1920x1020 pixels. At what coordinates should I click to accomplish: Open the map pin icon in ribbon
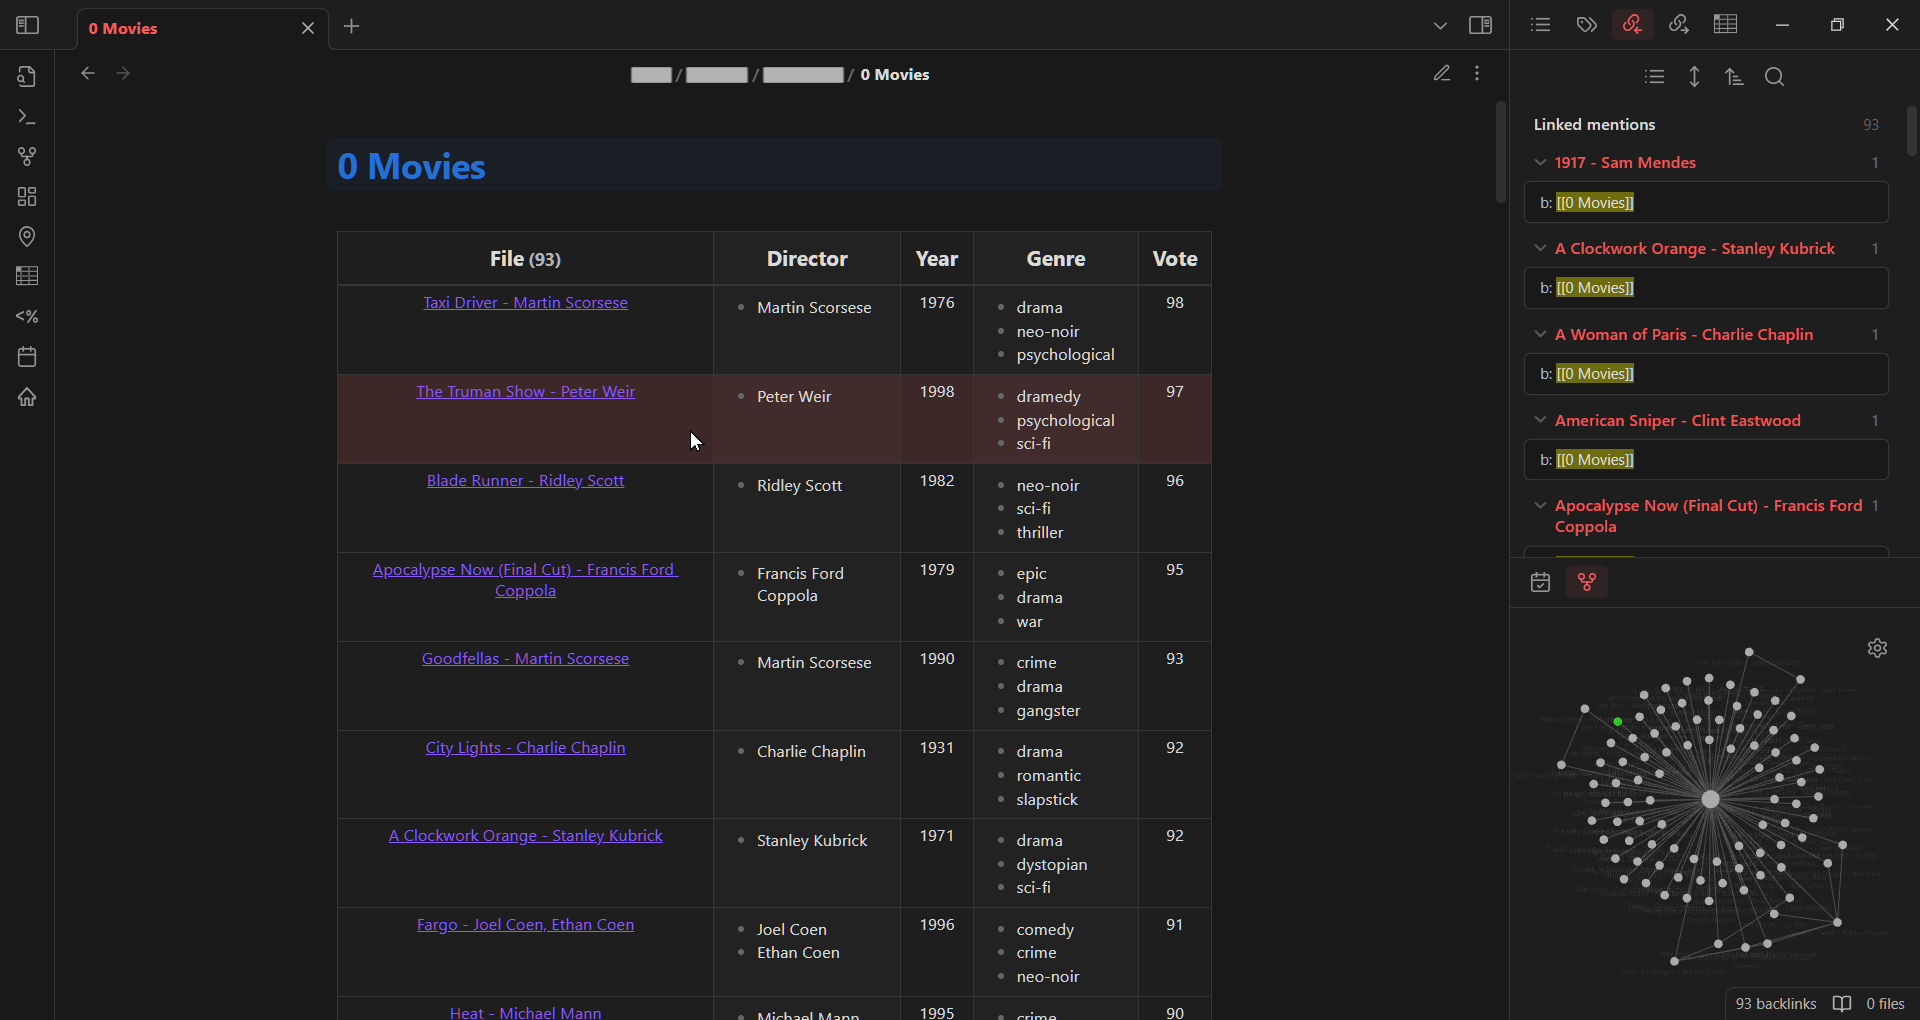point(27,237)
